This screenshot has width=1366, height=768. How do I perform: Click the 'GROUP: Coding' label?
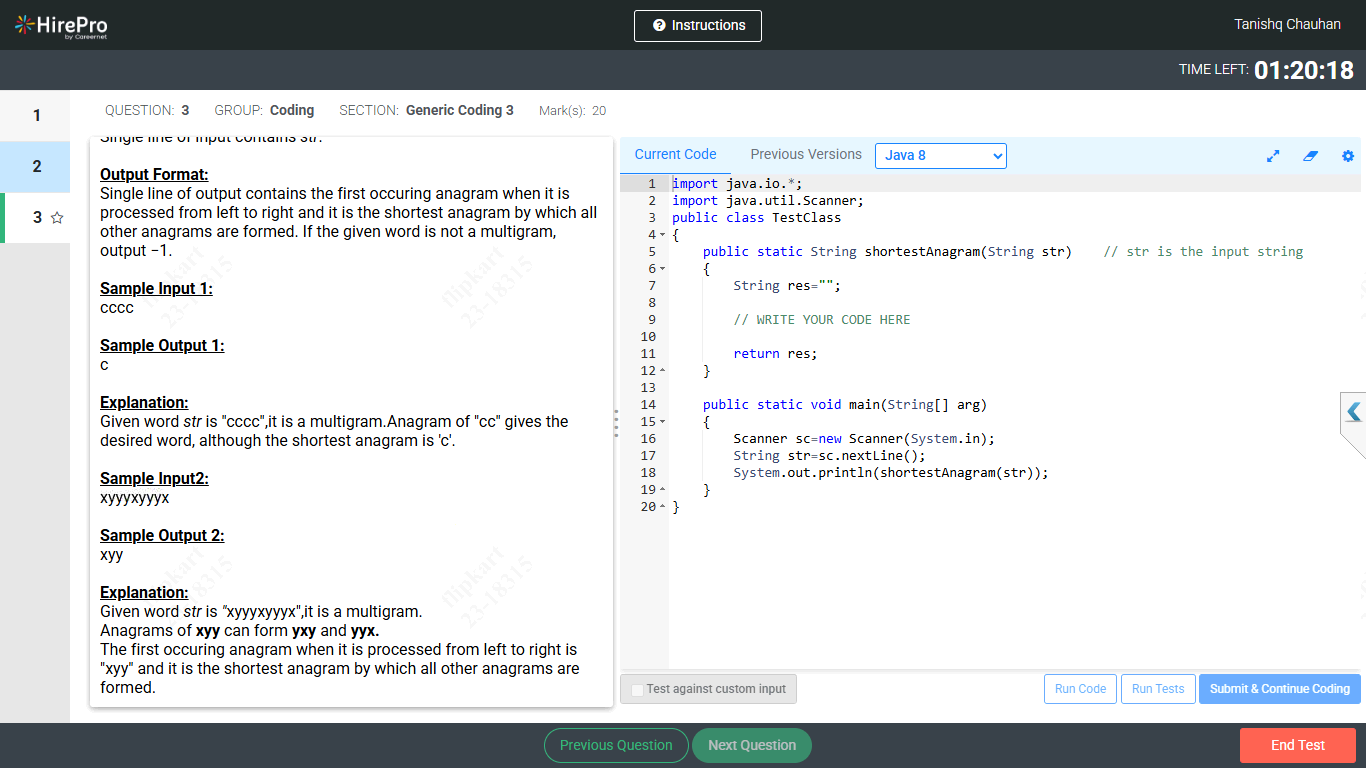pos(264,110)
